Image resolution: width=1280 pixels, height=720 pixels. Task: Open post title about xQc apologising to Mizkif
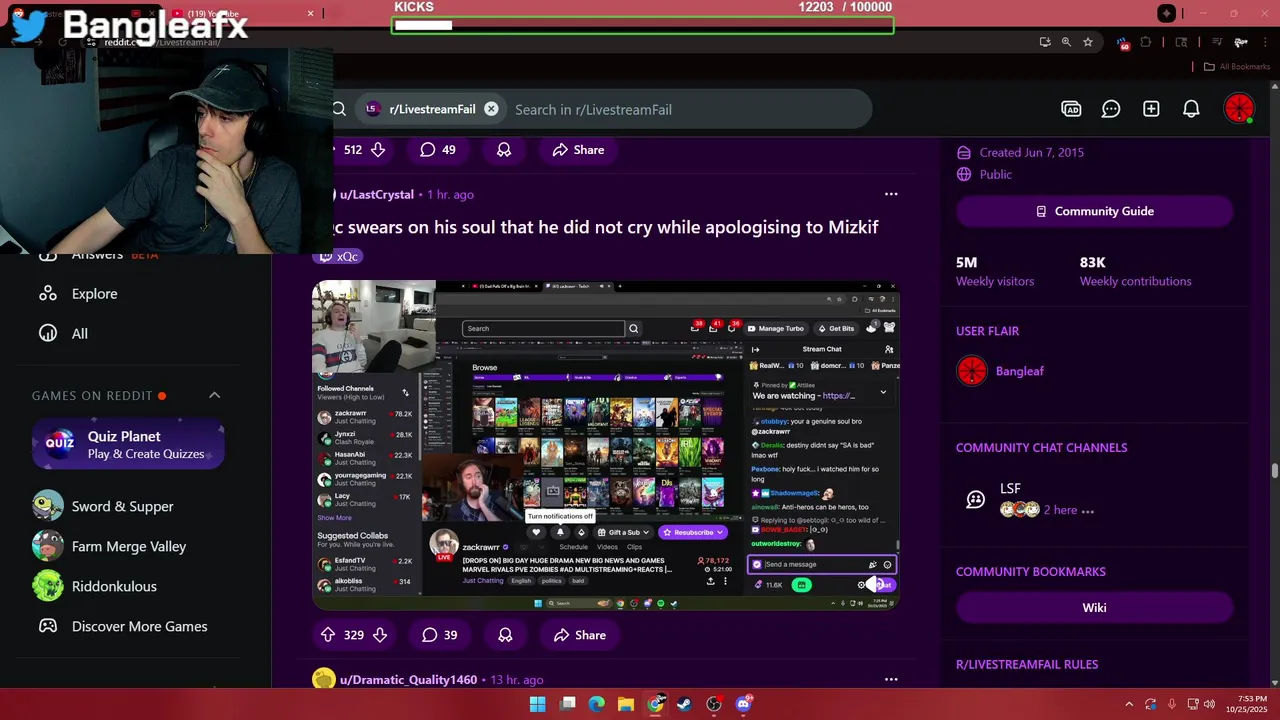[605, 227]
